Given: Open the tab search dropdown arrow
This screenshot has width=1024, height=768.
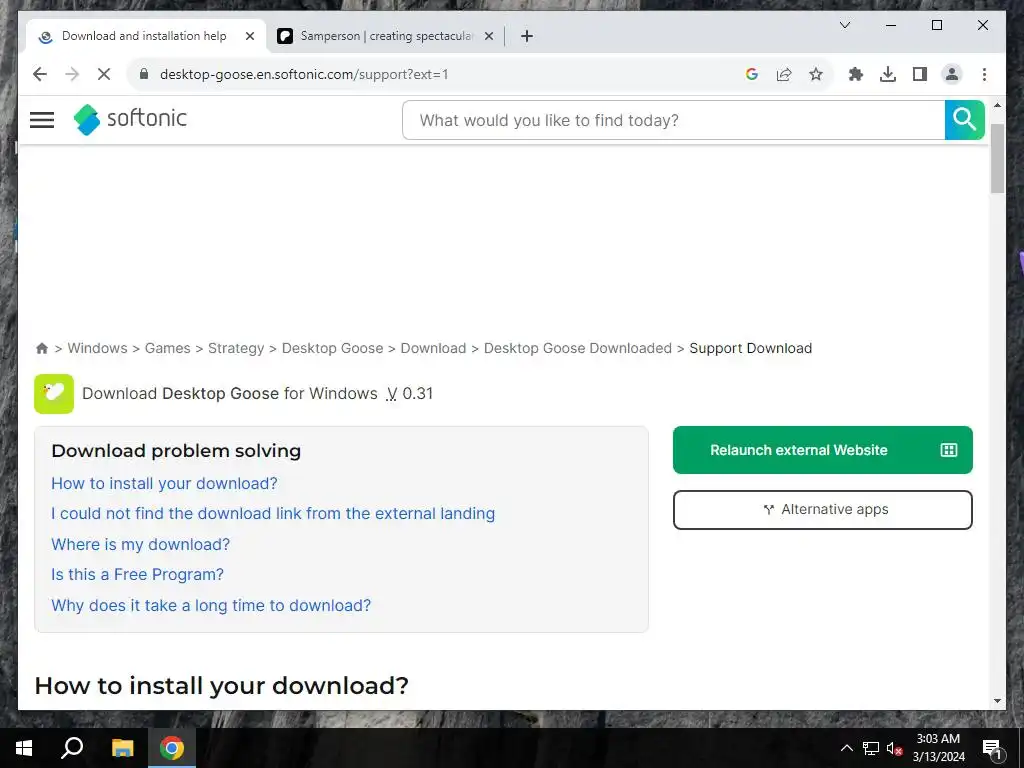Looking at the screenshot, I should tap(844, 25).
